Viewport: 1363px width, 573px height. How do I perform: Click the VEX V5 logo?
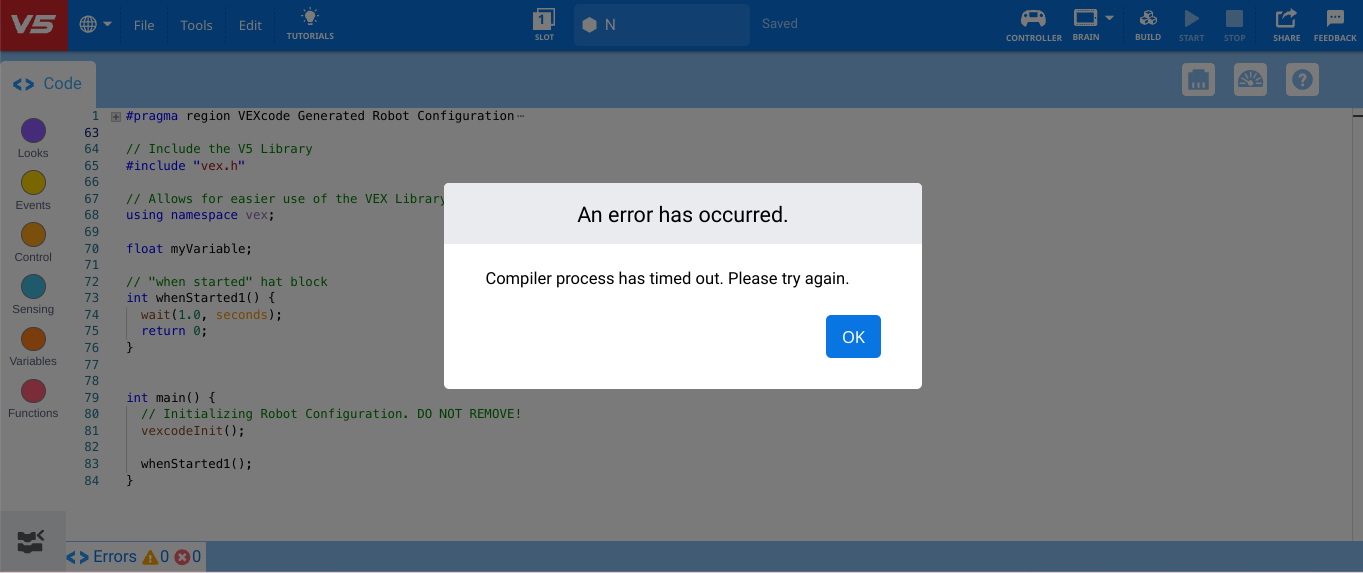click(x=33, y=25)
